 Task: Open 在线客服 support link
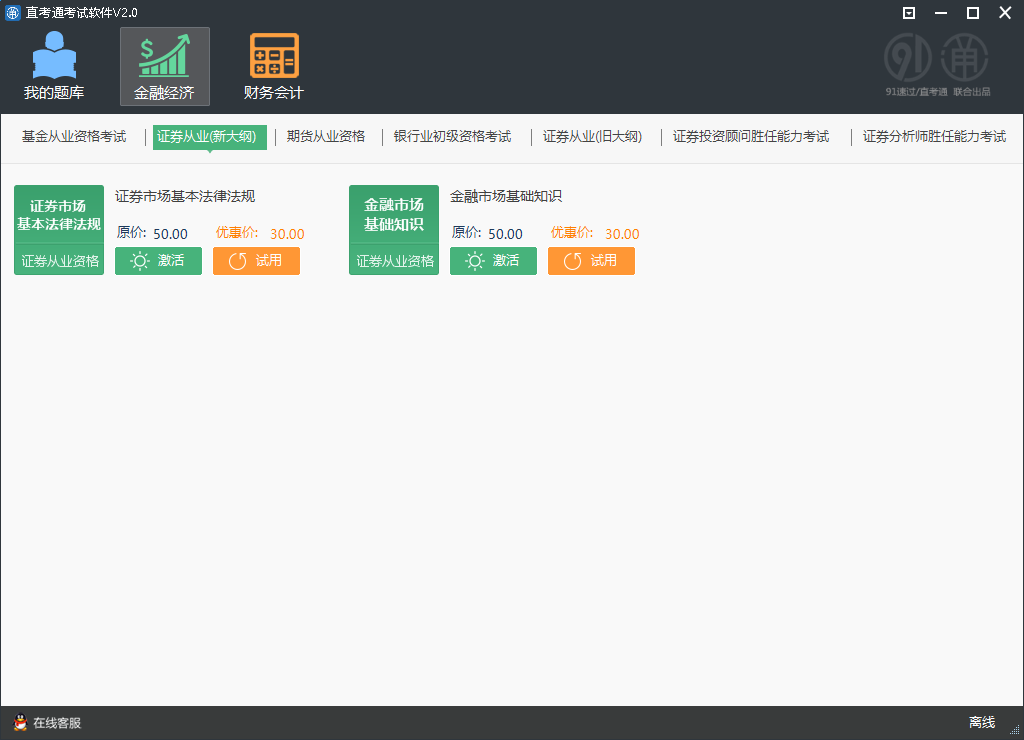point(57,722)
